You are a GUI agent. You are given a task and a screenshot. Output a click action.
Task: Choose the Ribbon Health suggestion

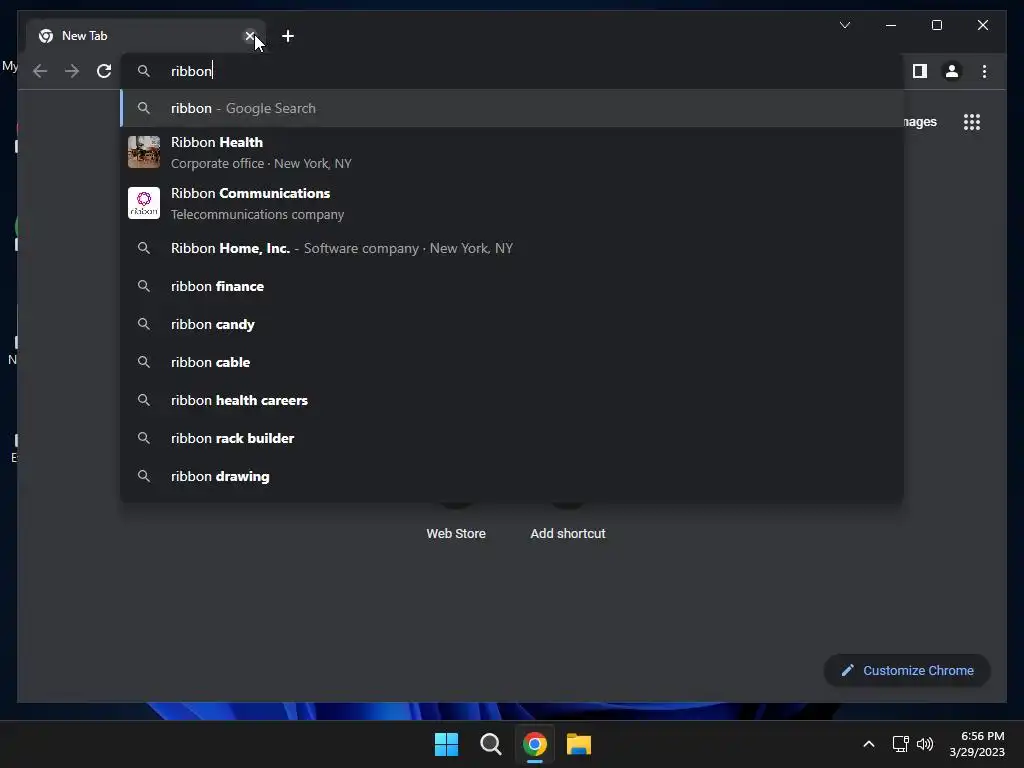512,152
